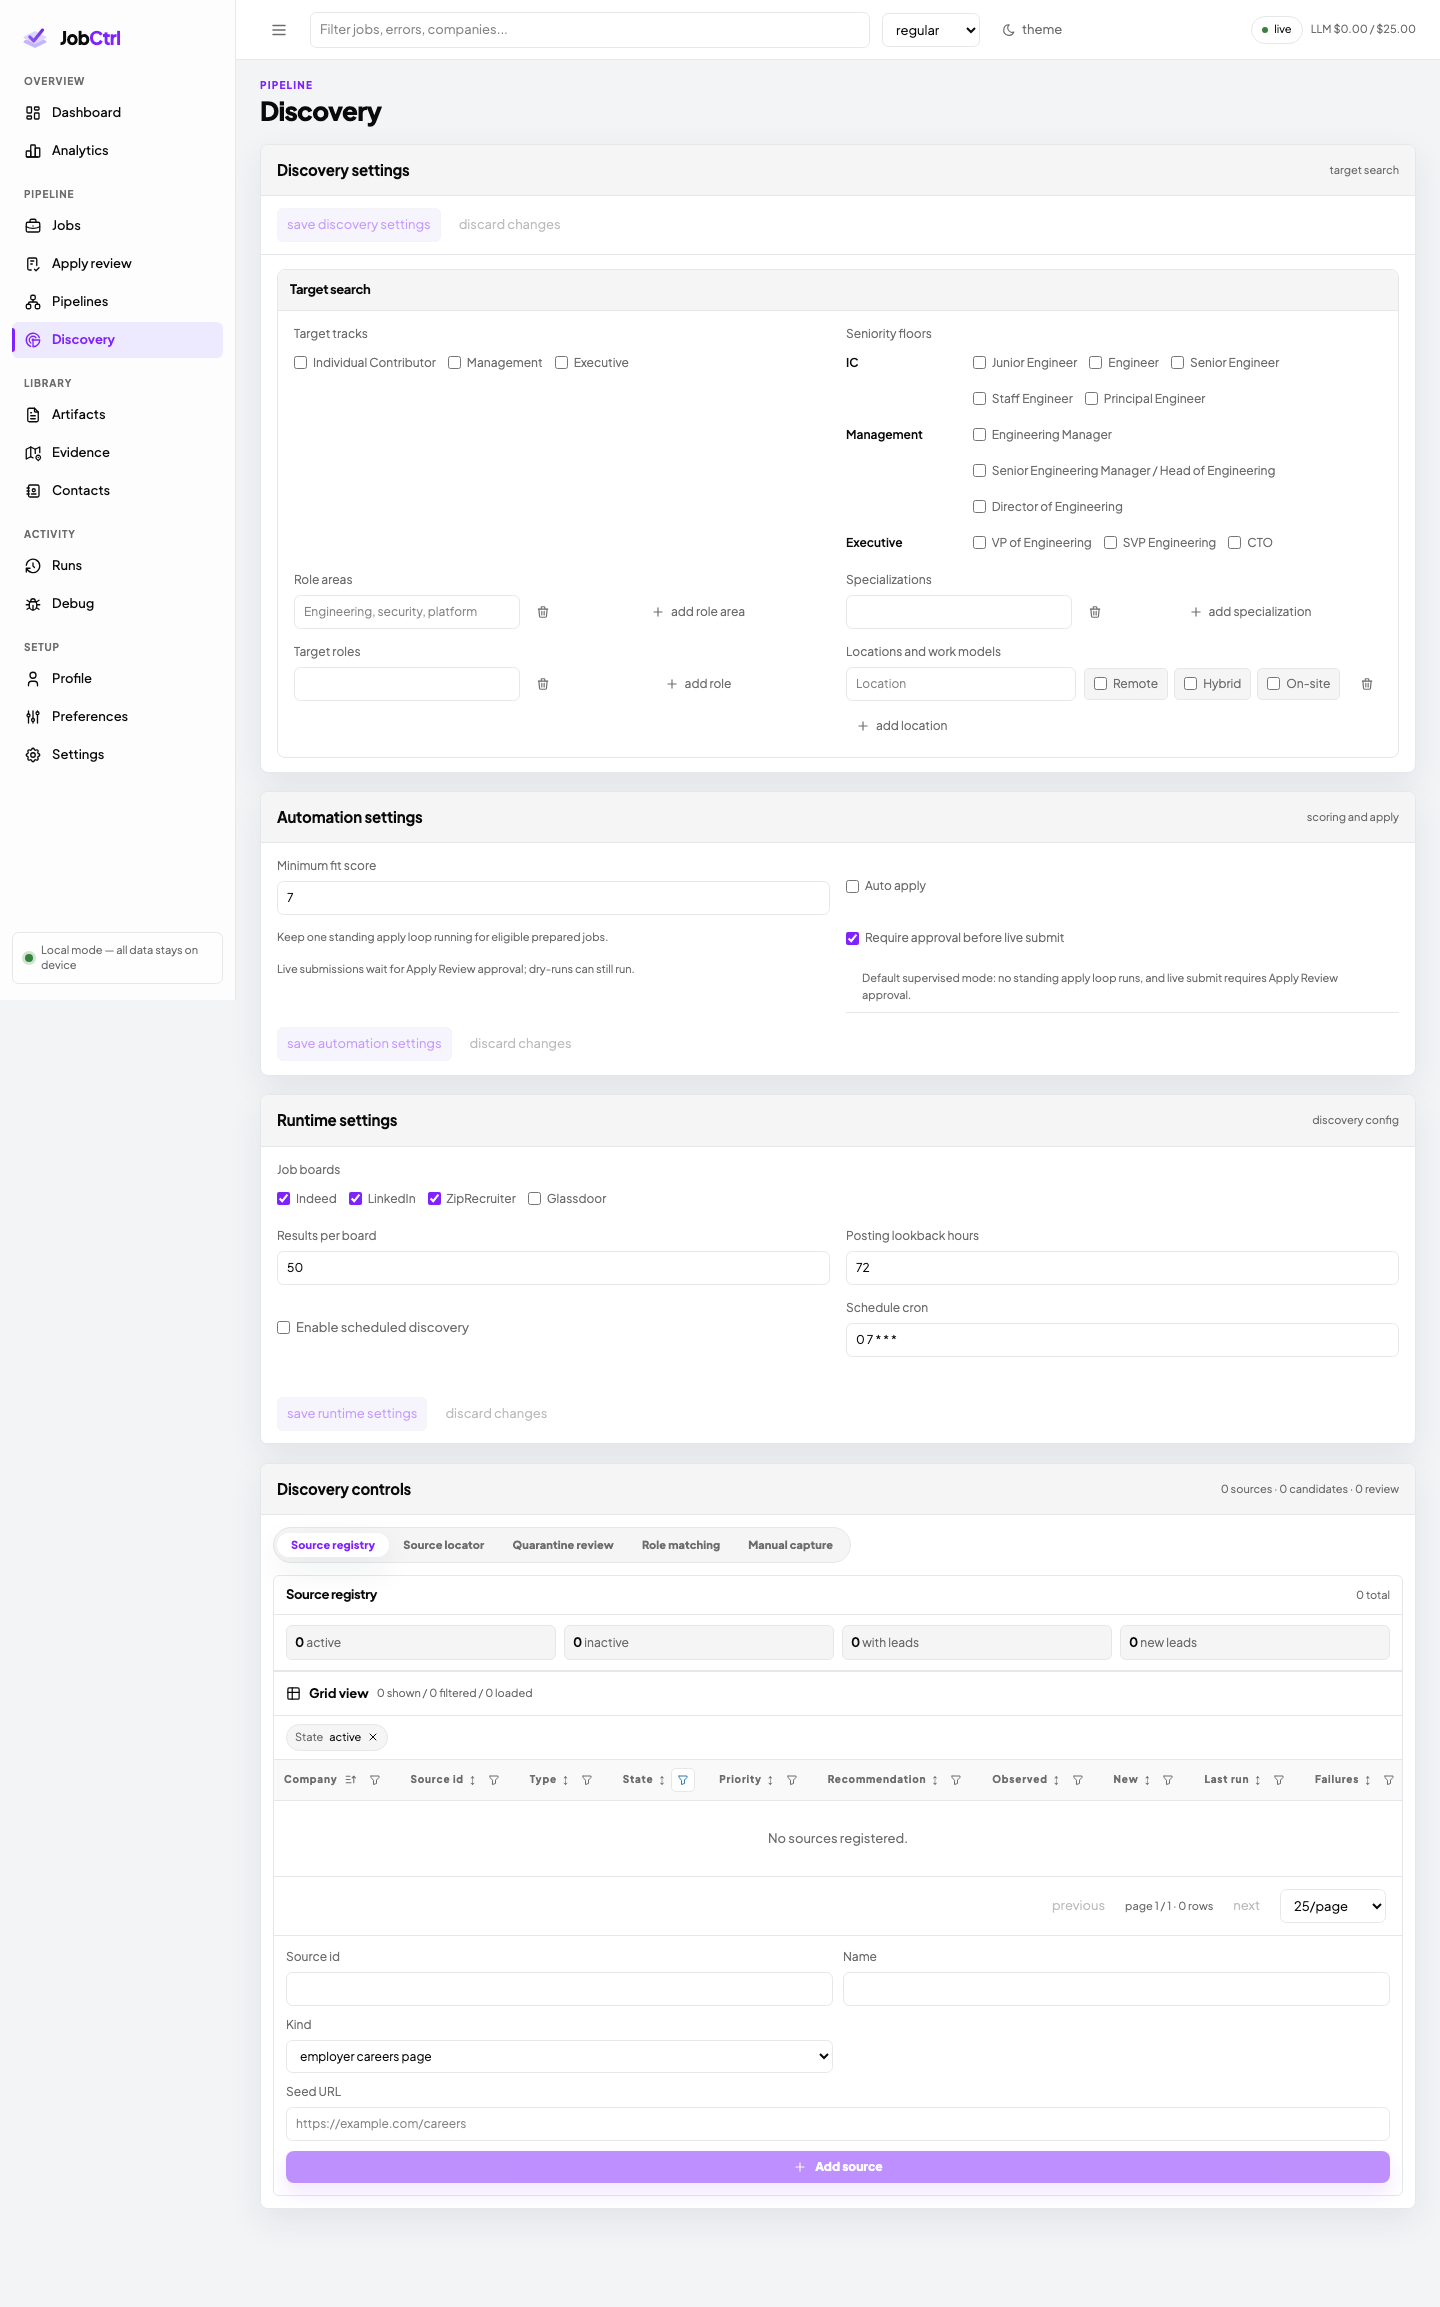1440x2307 pixels.
Task: Click the Add source button
Action: [838, 2167]
